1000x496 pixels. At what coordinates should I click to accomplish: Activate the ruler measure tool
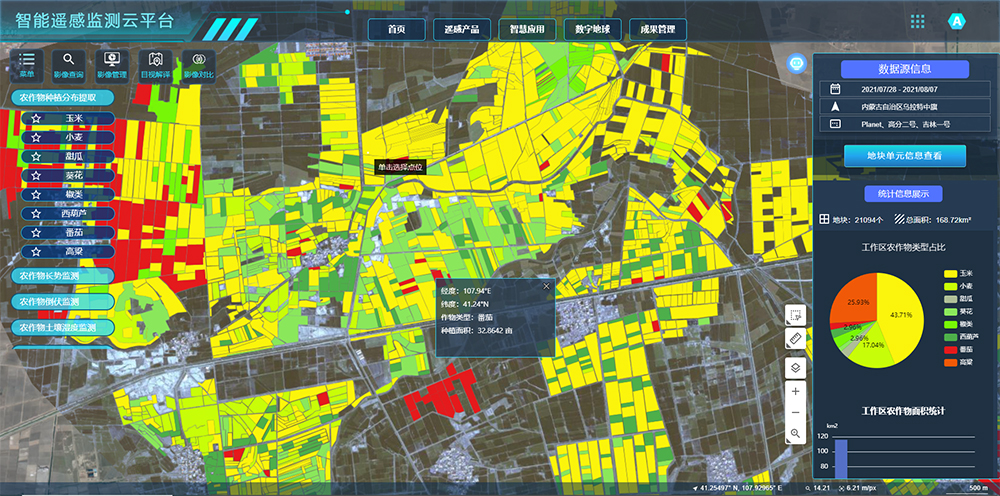[x=795, y=340]
